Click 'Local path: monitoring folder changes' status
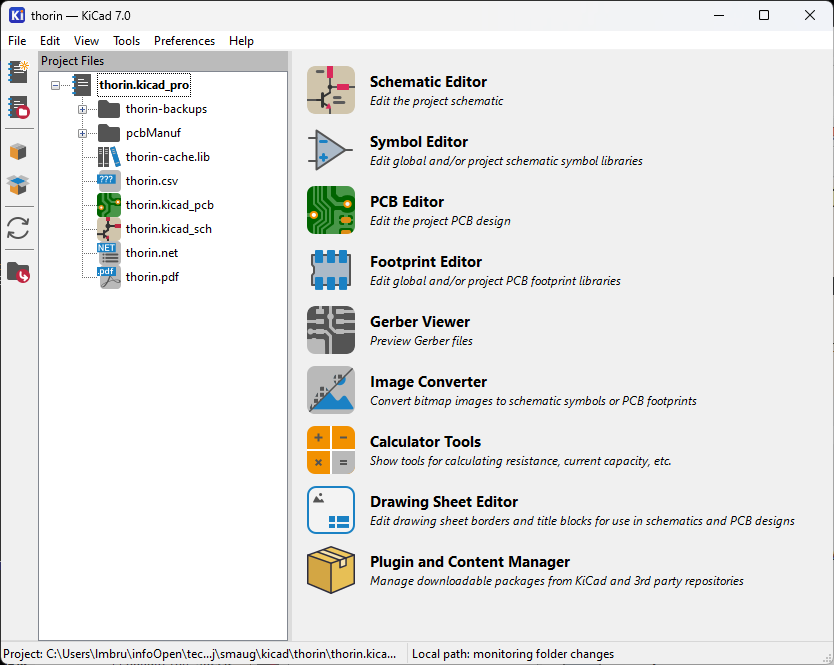The height and width of the screenshot is (665, 834). pyautogui.click(x=513, y=654)
